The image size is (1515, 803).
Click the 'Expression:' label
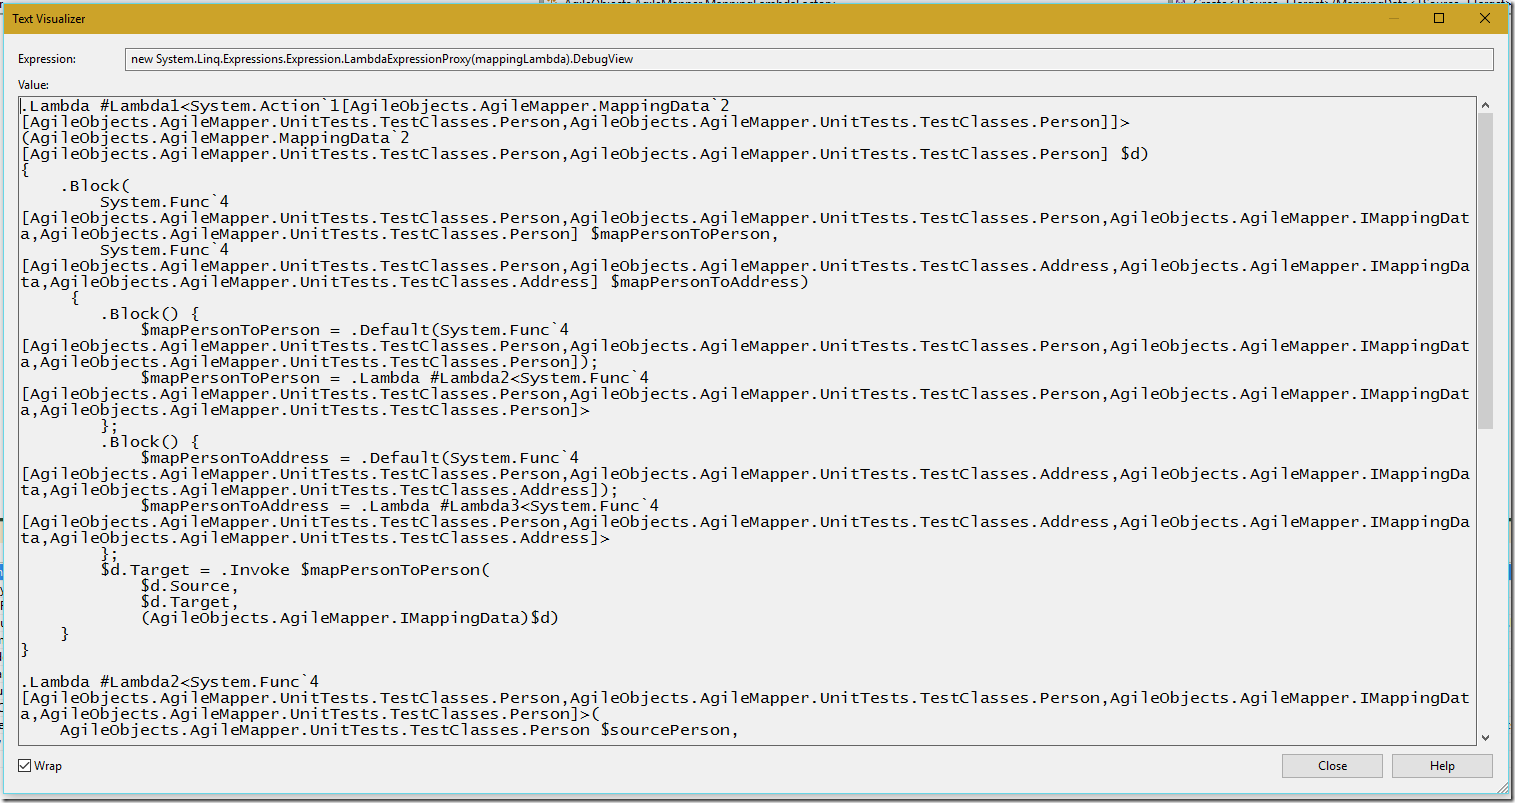click(47, 59)
